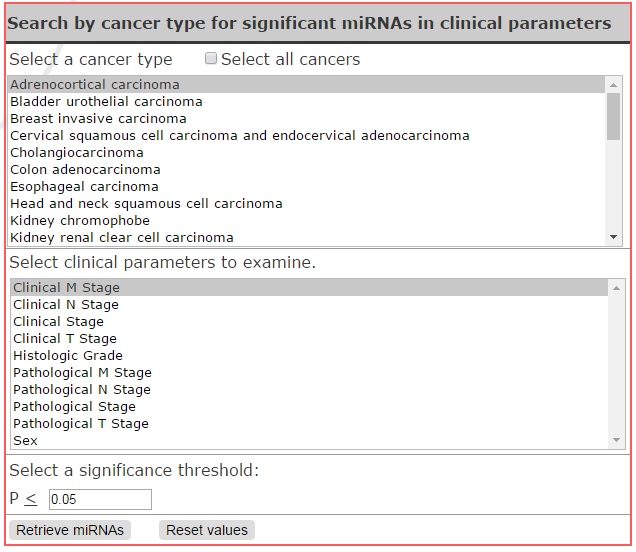Click the cancer list scroll-down arrow

pyautogui.click(x=613, y=237)
